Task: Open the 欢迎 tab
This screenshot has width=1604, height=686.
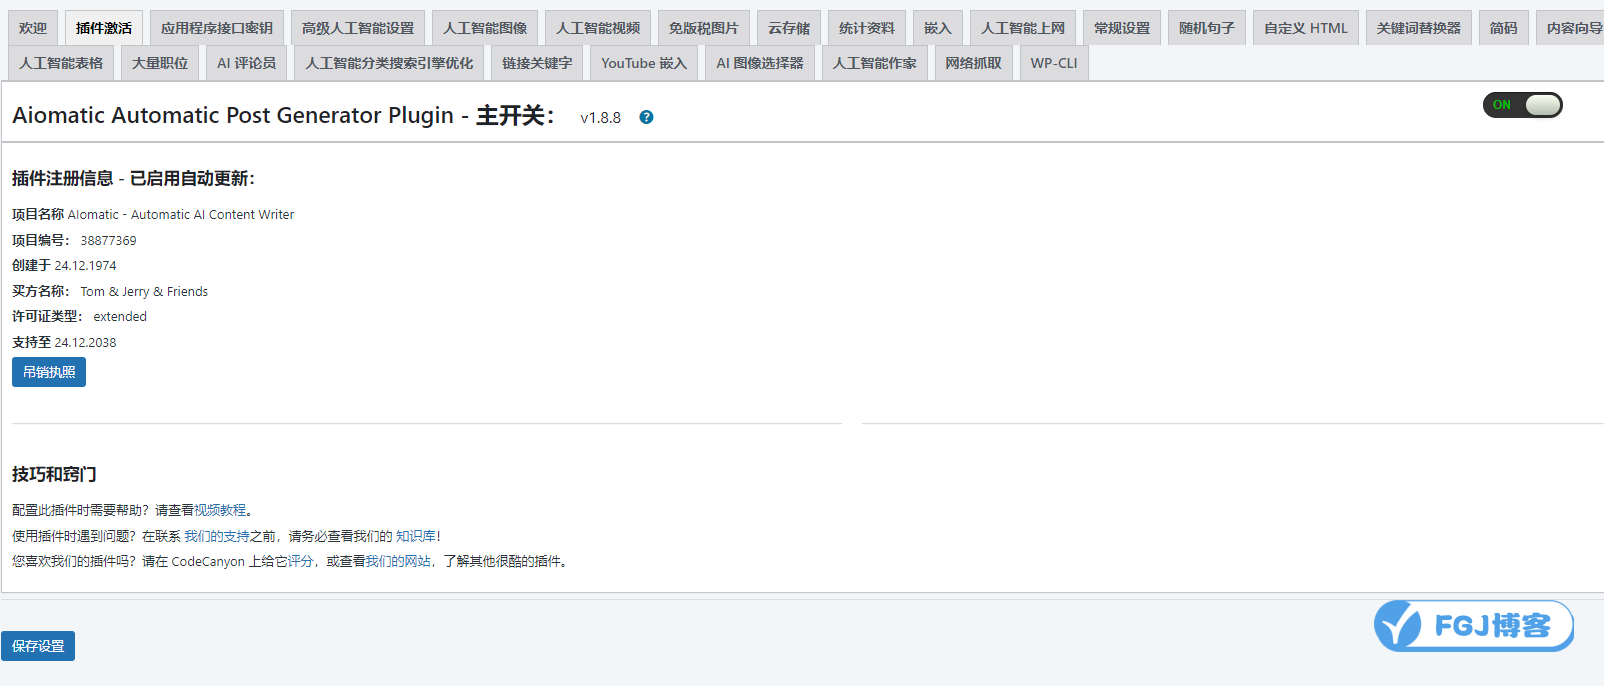Action: pyautogui.click(x=33, y=28)
